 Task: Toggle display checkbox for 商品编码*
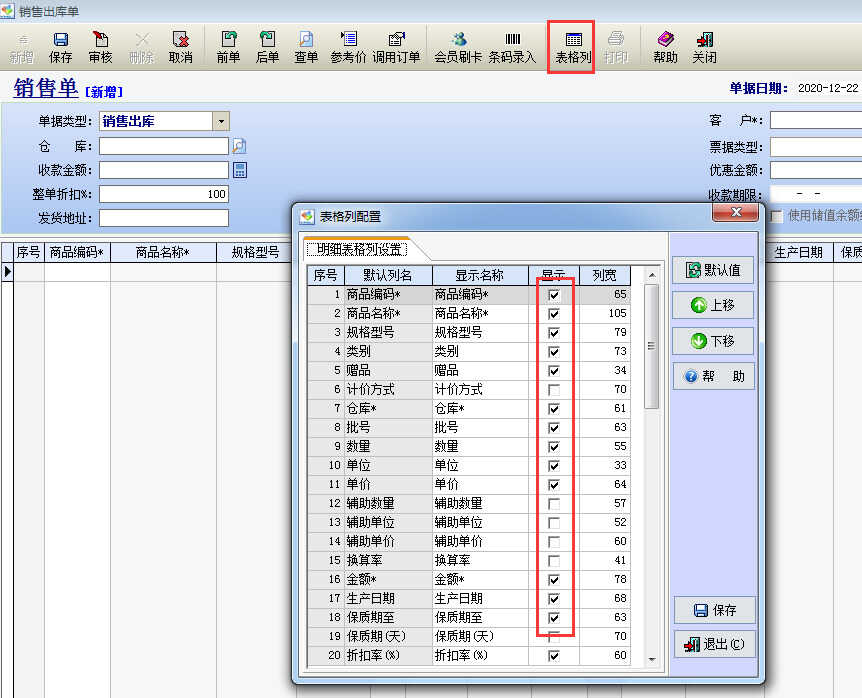(x=554, y=295)
